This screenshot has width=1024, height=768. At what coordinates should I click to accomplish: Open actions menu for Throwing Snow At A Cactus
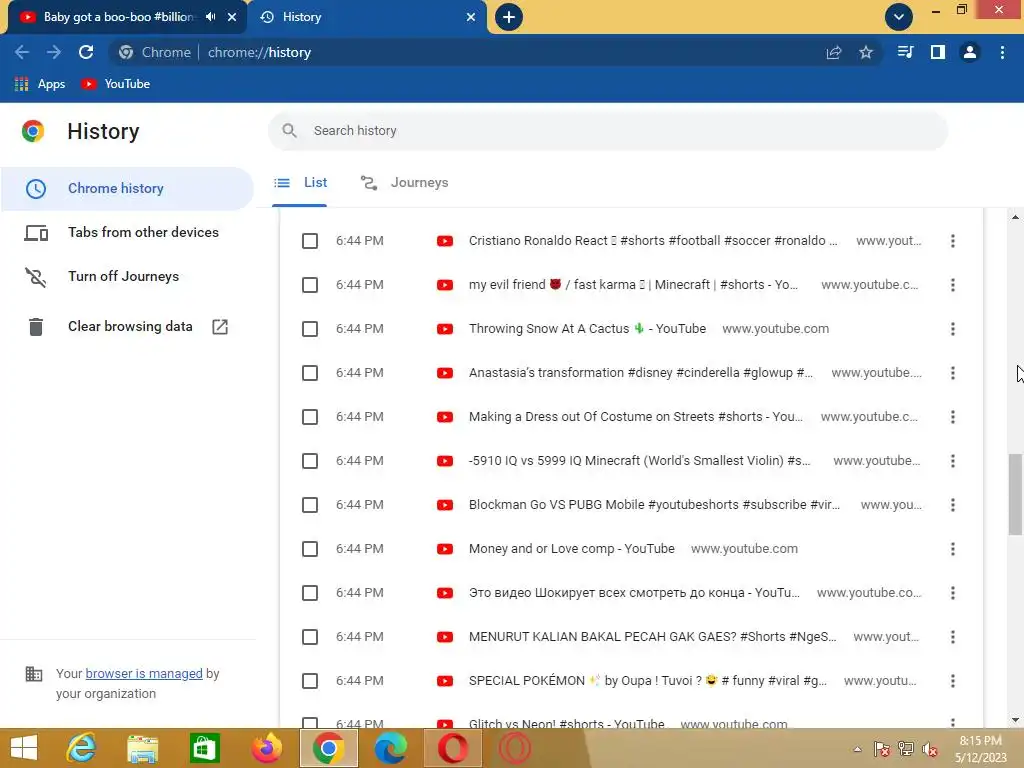[x=953, y=329]
